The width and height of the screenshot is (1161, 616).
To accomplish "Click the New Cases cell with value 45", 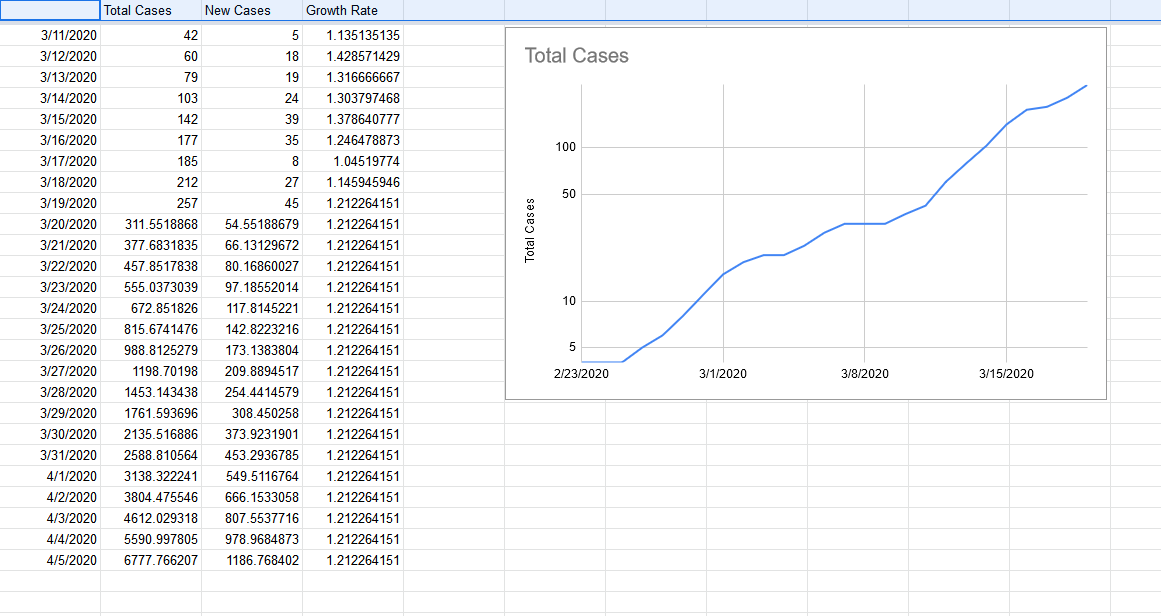I will coord(252,203).
